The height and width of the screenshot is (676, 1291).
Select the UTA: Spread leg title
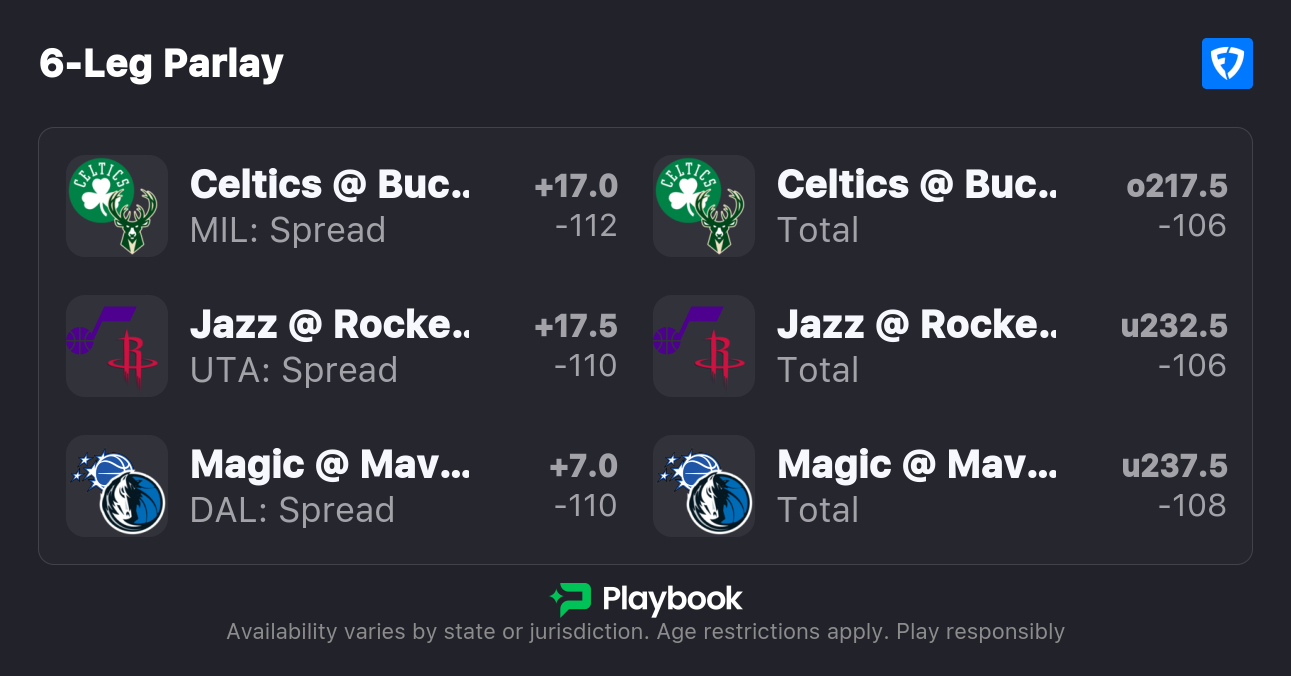(329, 325)
